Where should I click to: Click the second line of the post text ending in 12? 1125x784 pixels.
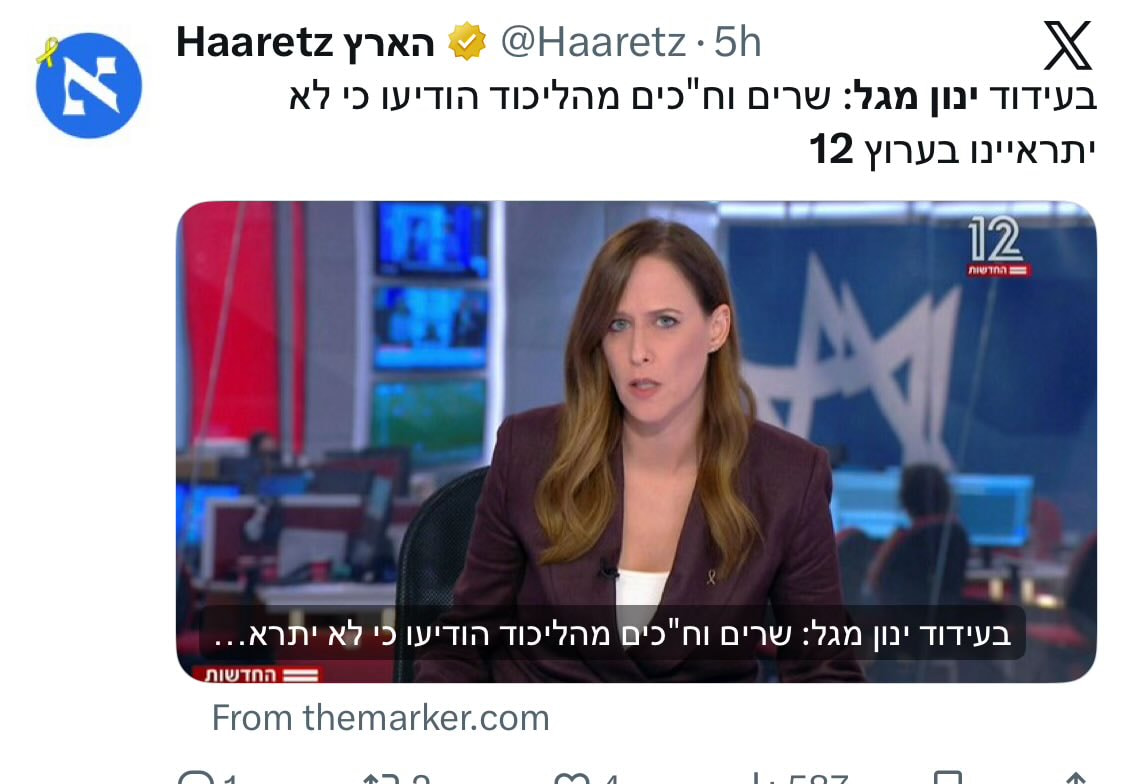pyautogui.click(x=952, y=151)
